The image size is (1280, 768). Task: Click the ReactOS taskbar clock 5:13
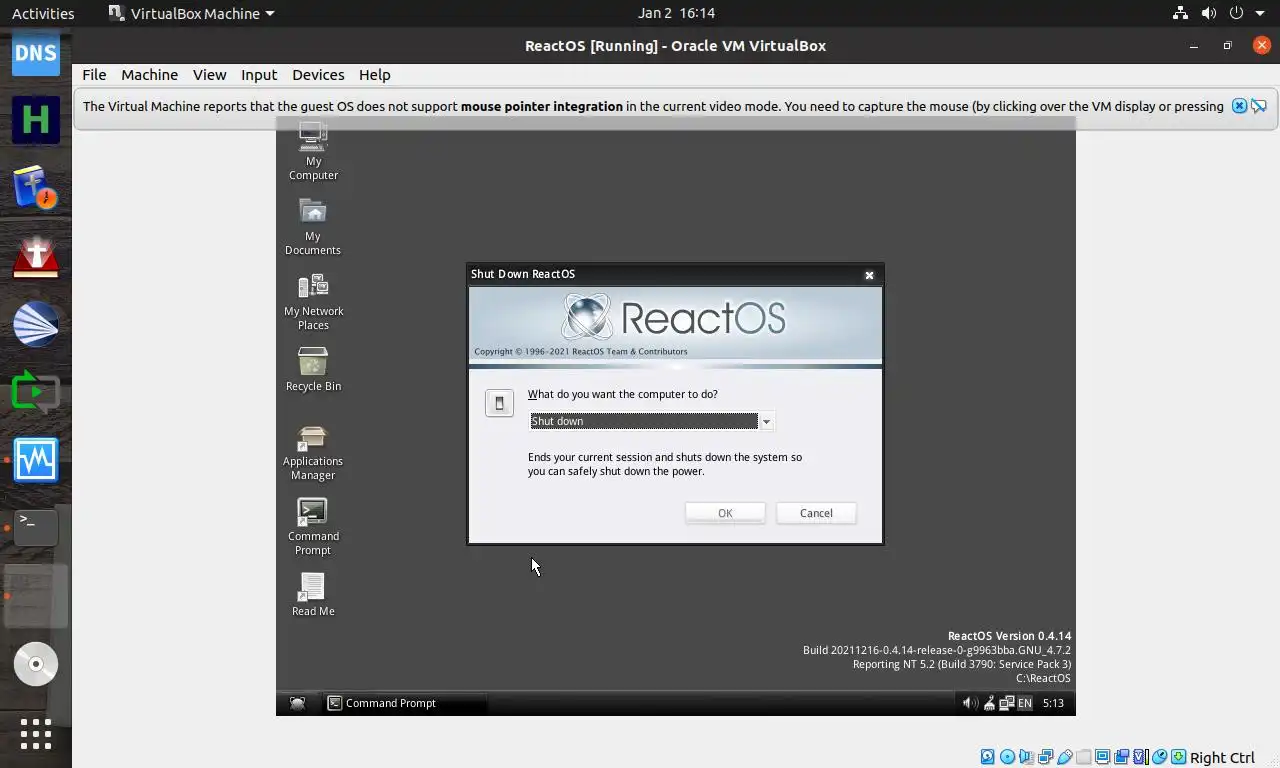pyautogui.click(x=1053, y=703)
